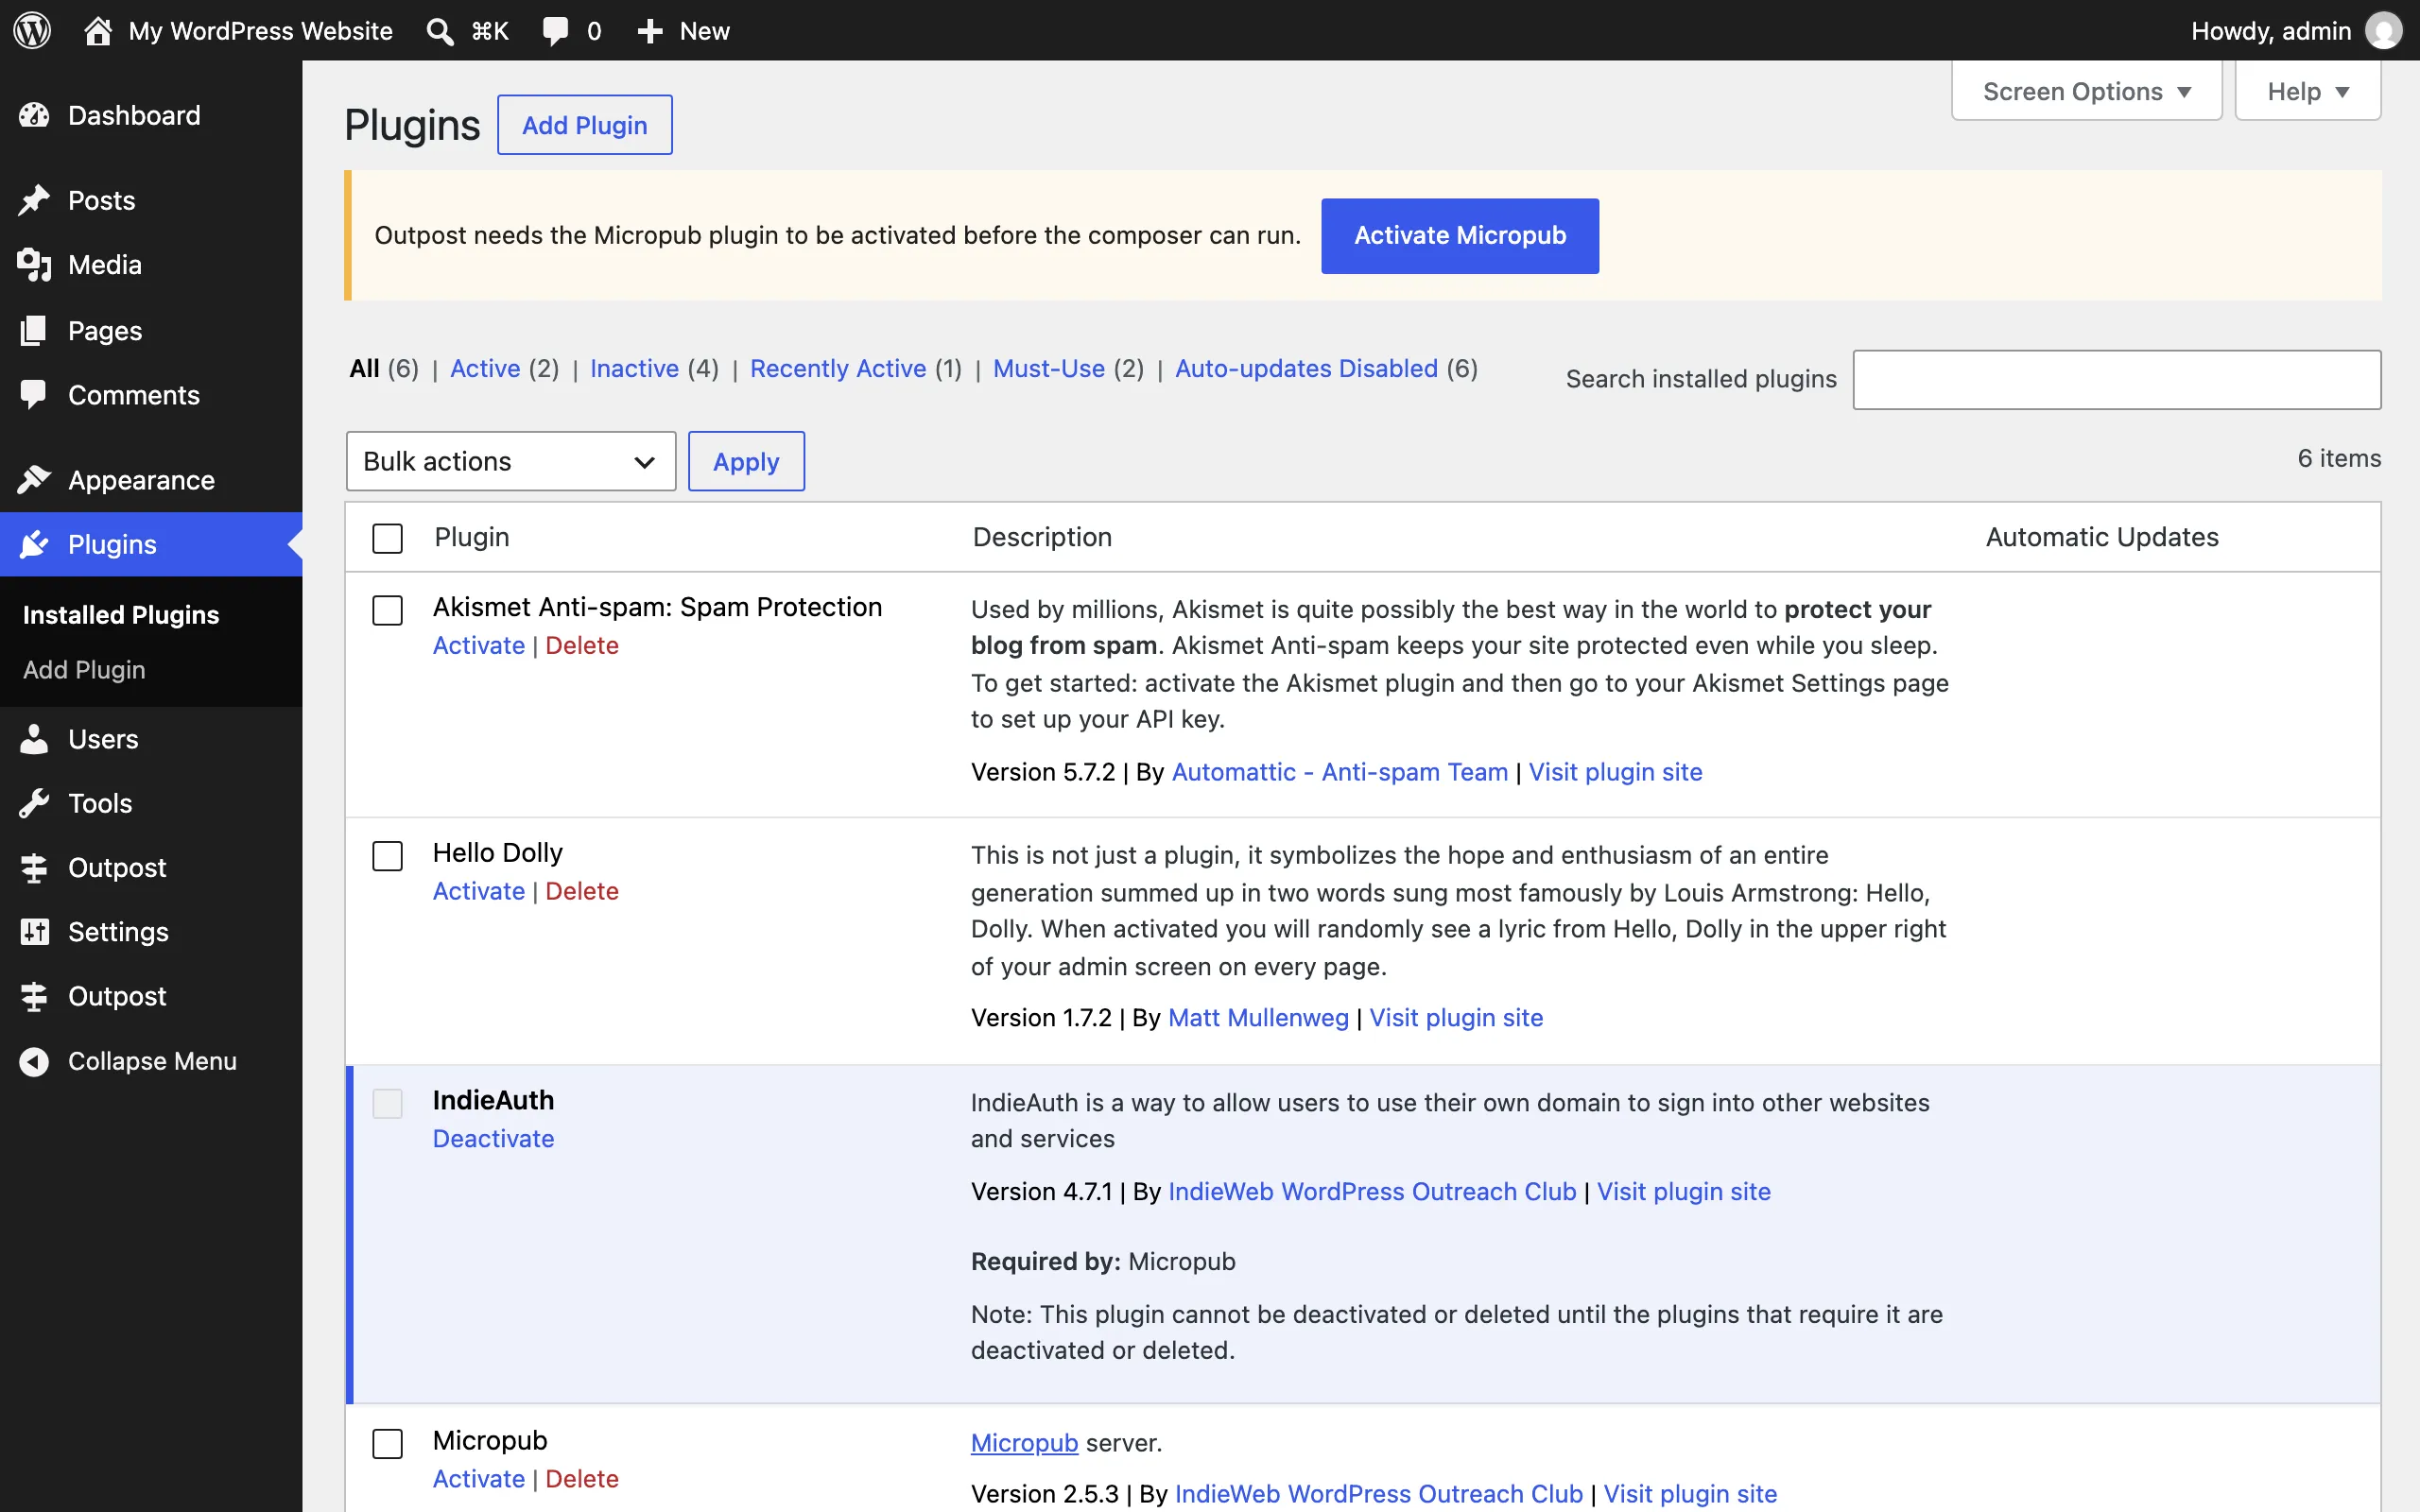Click the Comments bubble icon in sidebar
The width and height of the screenshot is (2420, 1512).
coord(34,395)
